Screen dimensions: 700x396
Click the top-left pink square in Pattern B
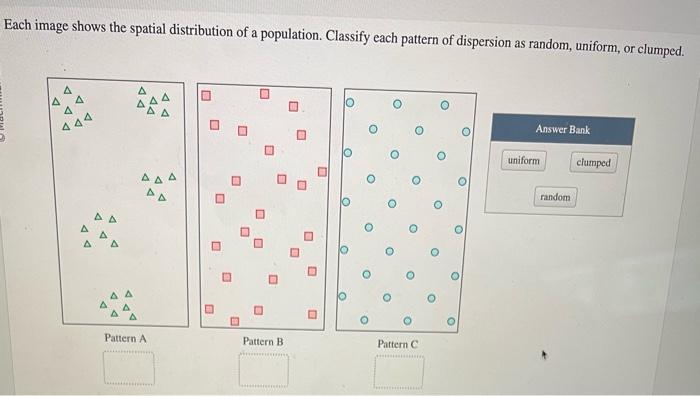pyautogui.click(x=205, y=96)
